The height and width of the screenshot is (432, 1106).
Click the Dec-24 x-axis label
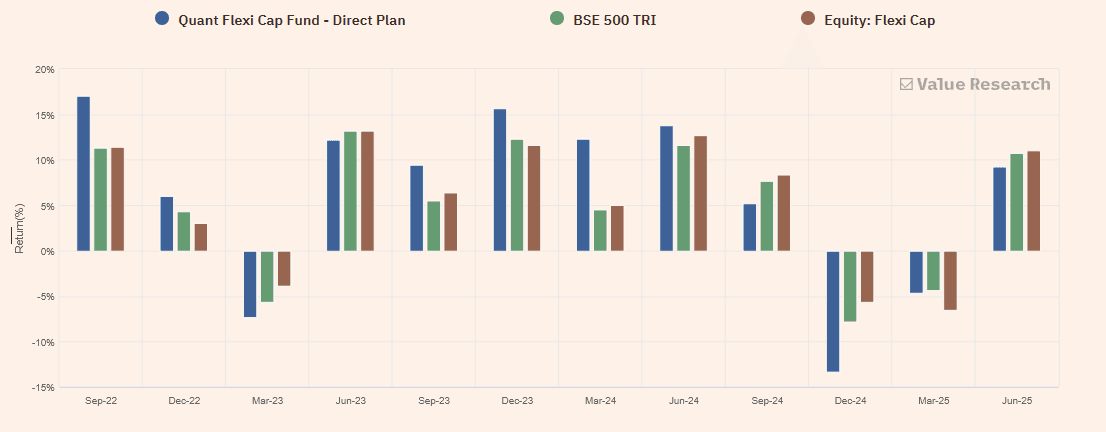[x=850, y=400]
